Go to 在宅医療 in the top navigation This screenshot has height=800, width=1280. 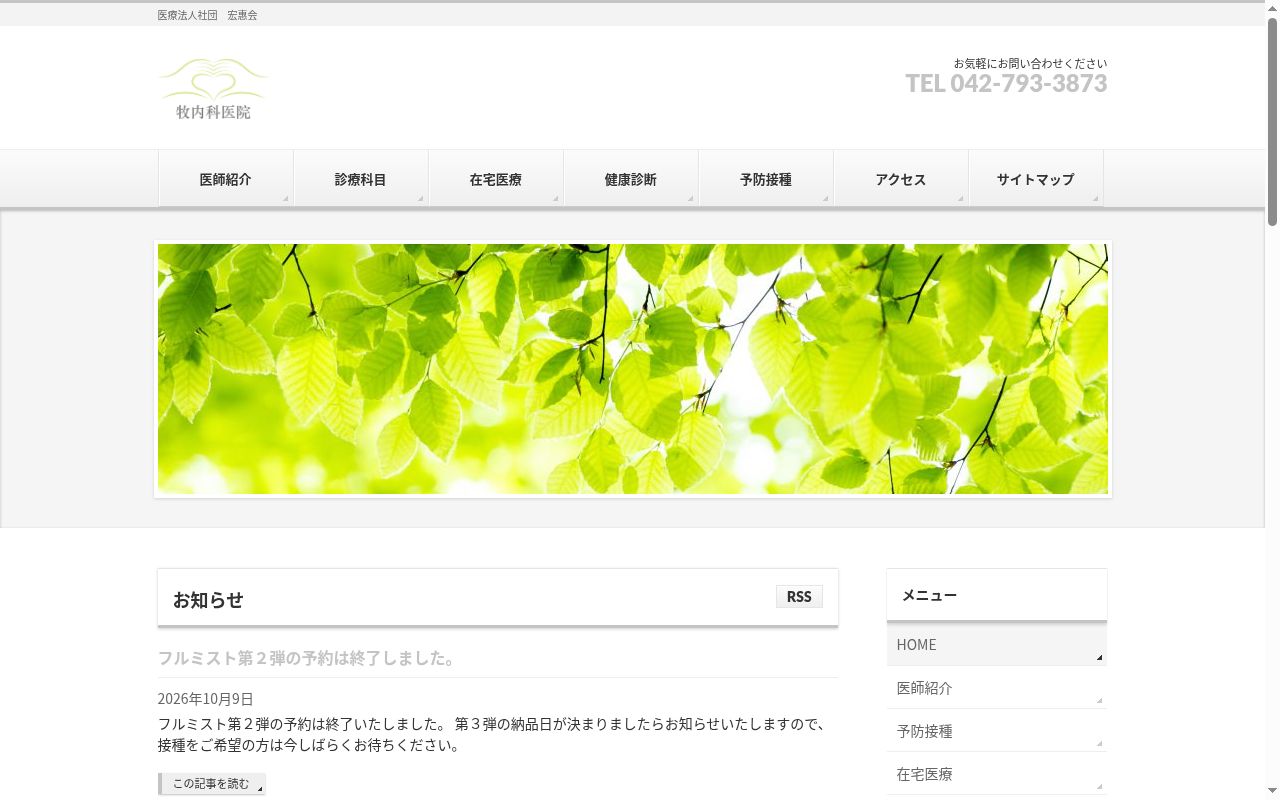point(495,179)
